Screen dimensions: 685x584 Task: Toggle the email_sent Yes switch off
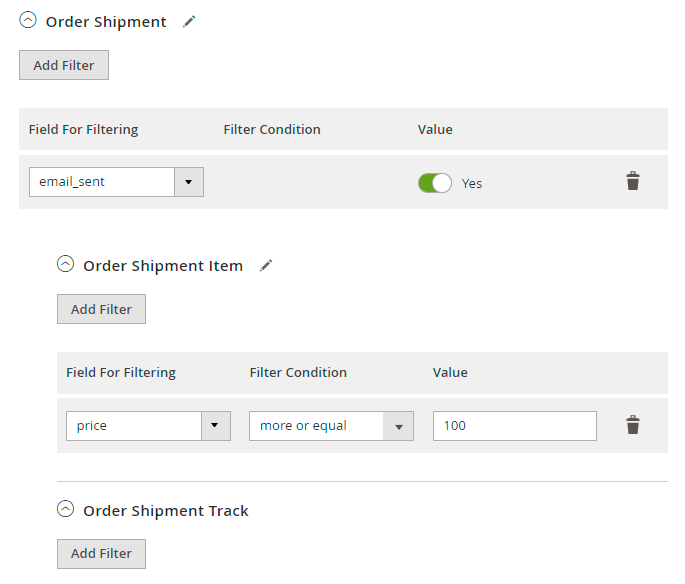click(435, 183)
